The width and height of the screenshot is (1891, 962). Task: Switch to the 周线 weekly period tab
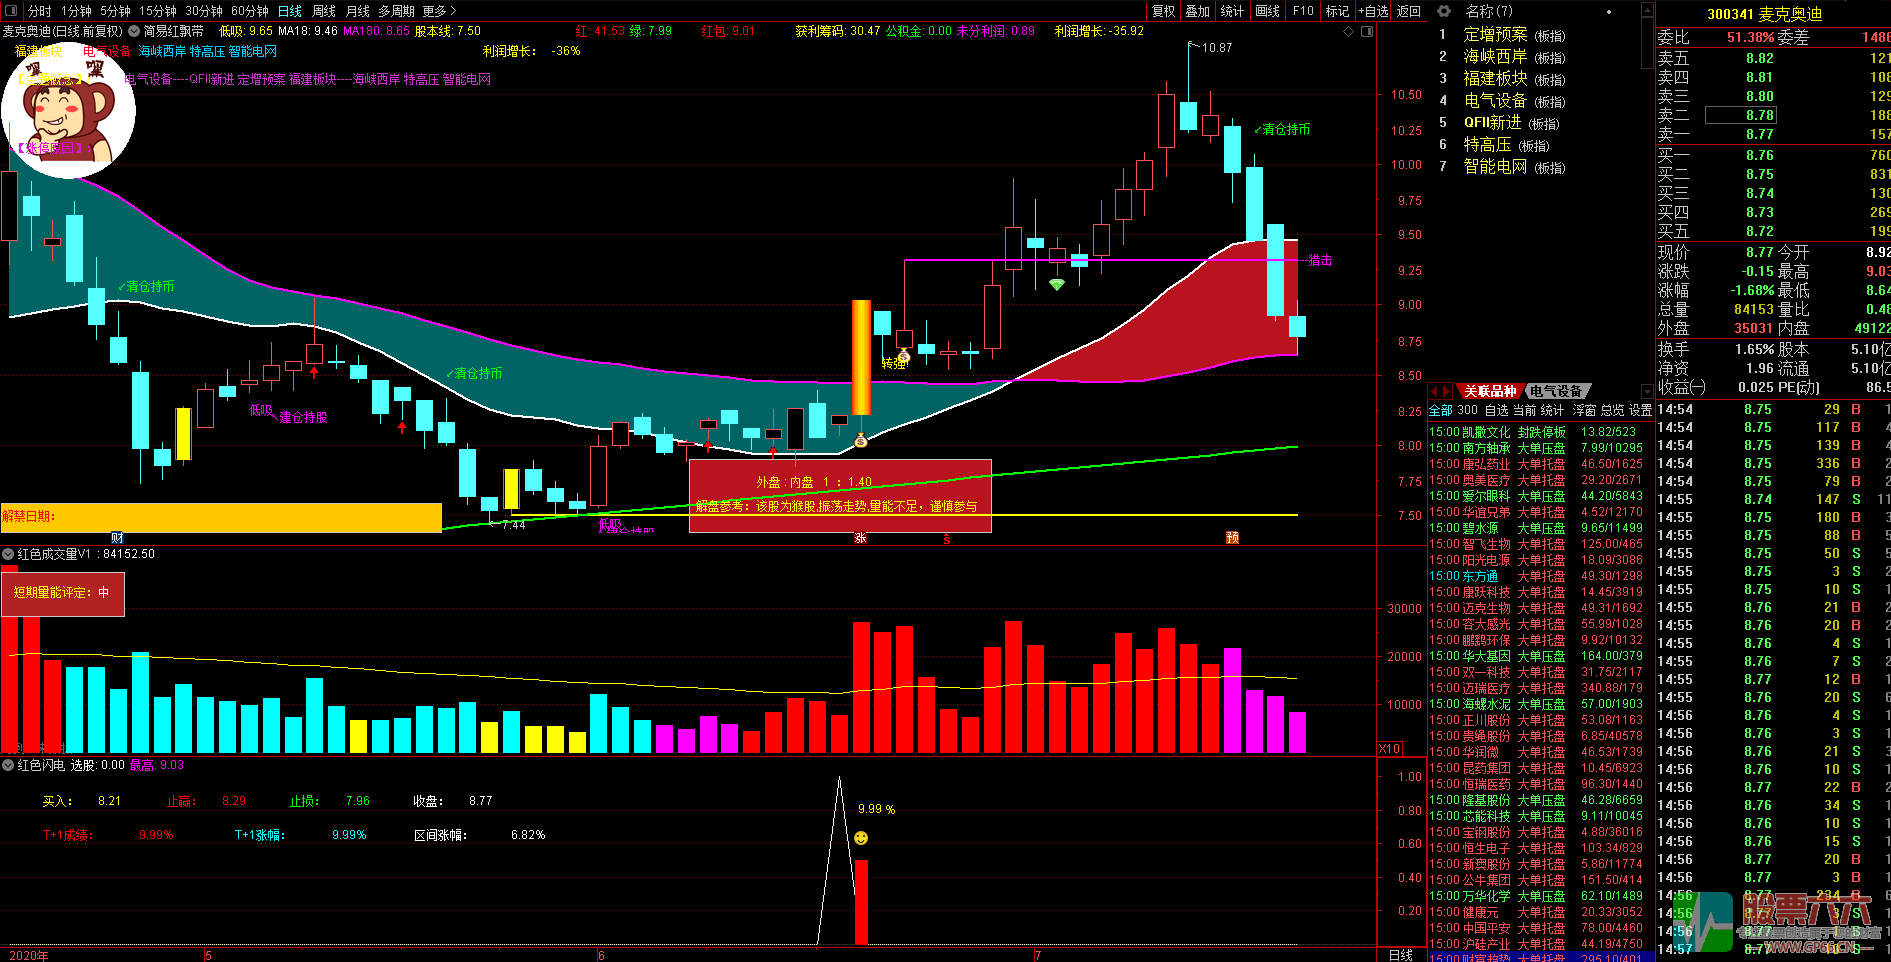click(x=324, y=11)
